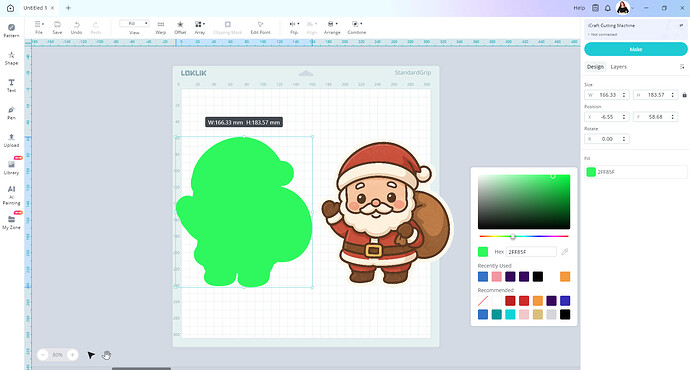Open My Zone in sidebar
The height and width of the screenshot is (370, 690).
[x=11, y=222]
